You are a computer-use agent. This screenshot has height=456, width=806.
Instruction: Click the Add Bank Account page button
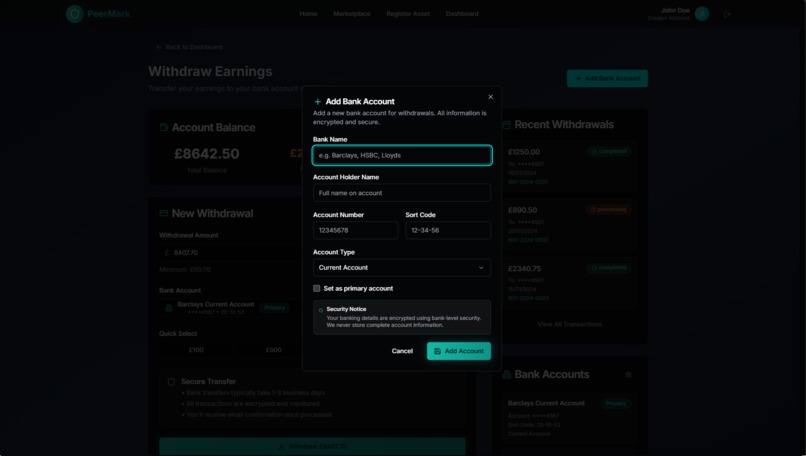(607, 79)
